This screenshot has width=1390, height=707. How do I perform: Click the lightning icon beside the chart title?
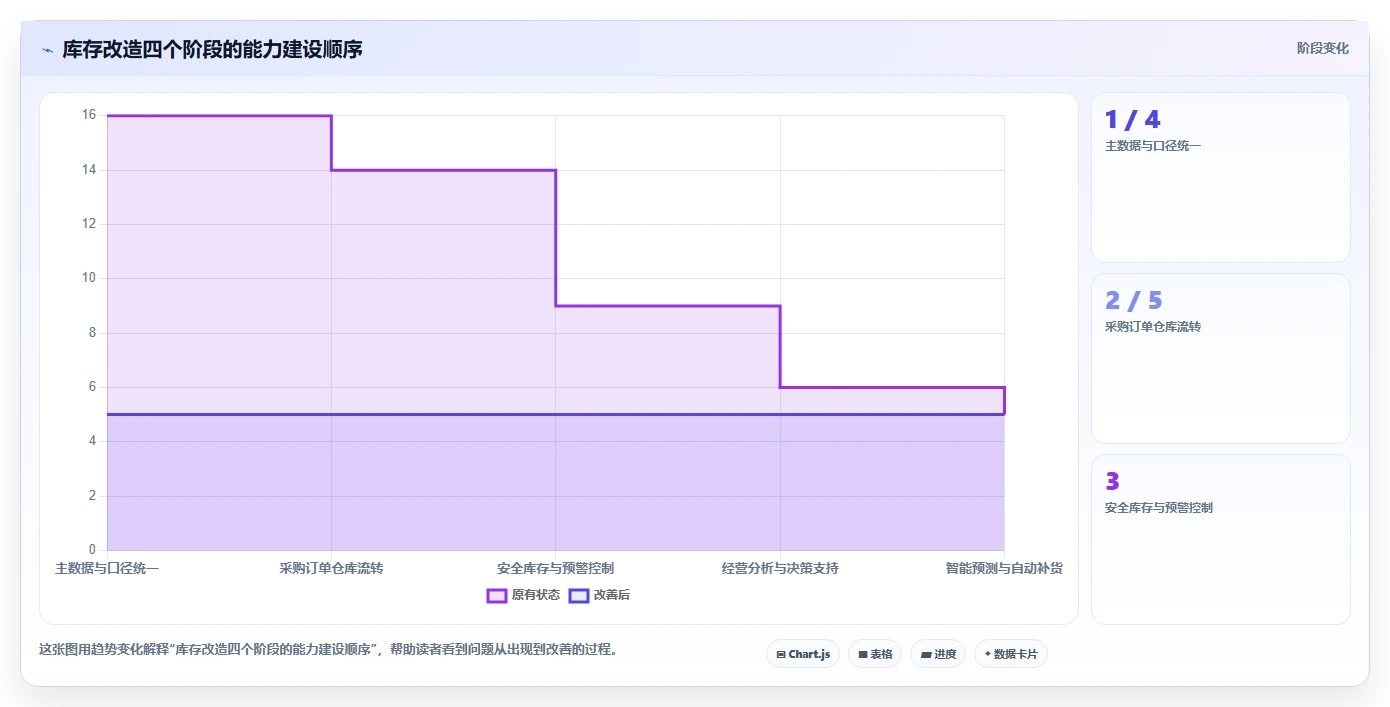47,49
